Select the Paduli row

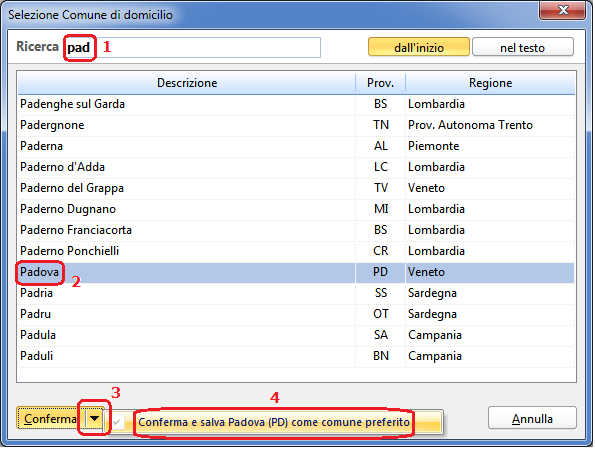pyautogui.click(x=296, y=356)
